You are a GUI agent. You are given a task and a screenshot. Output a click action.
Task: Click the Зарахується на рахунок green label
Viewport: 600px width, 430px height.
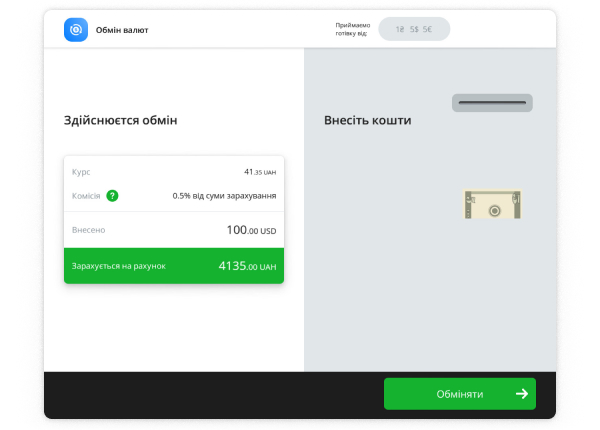tap(118, 266)
